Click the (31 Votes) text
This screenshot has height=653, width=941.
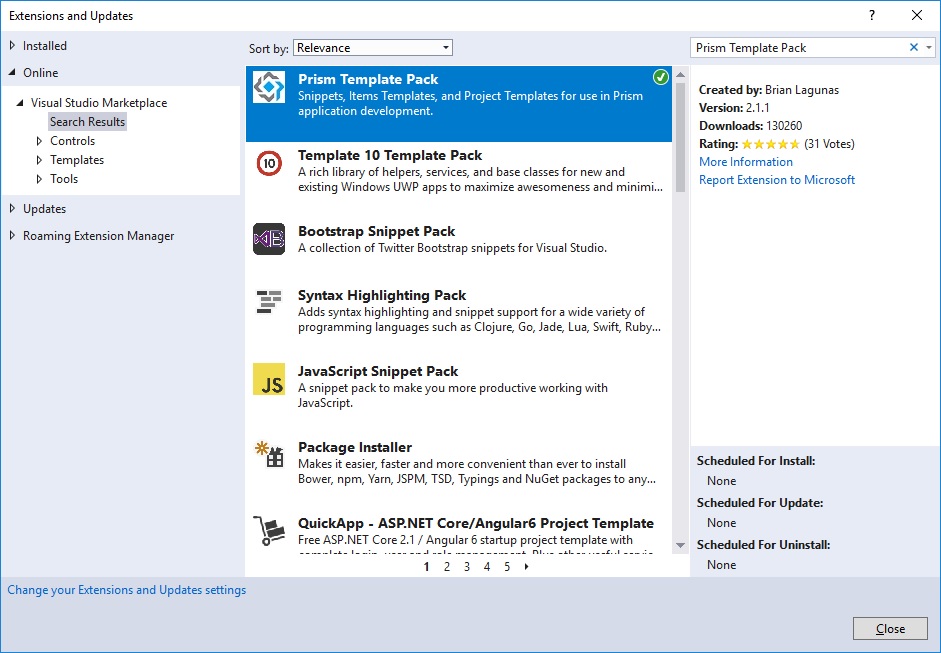coord(829,144)
